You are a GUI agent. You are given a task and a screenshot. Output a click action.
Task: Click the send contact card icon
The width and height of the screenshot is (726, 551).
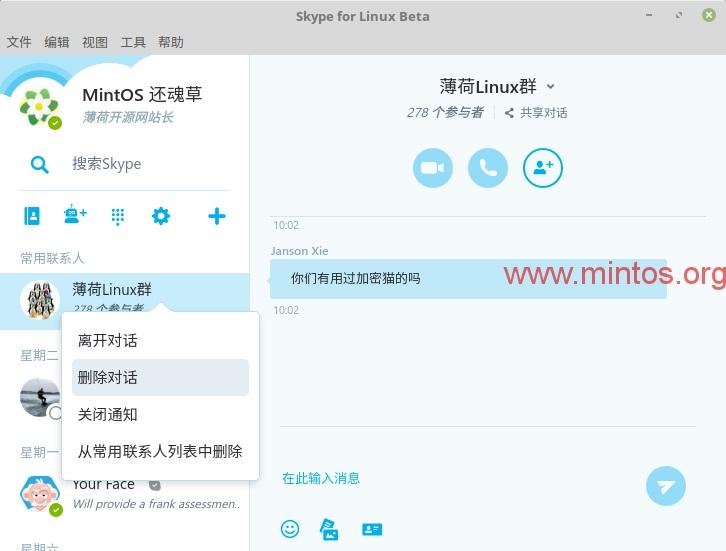coord(372,529)
